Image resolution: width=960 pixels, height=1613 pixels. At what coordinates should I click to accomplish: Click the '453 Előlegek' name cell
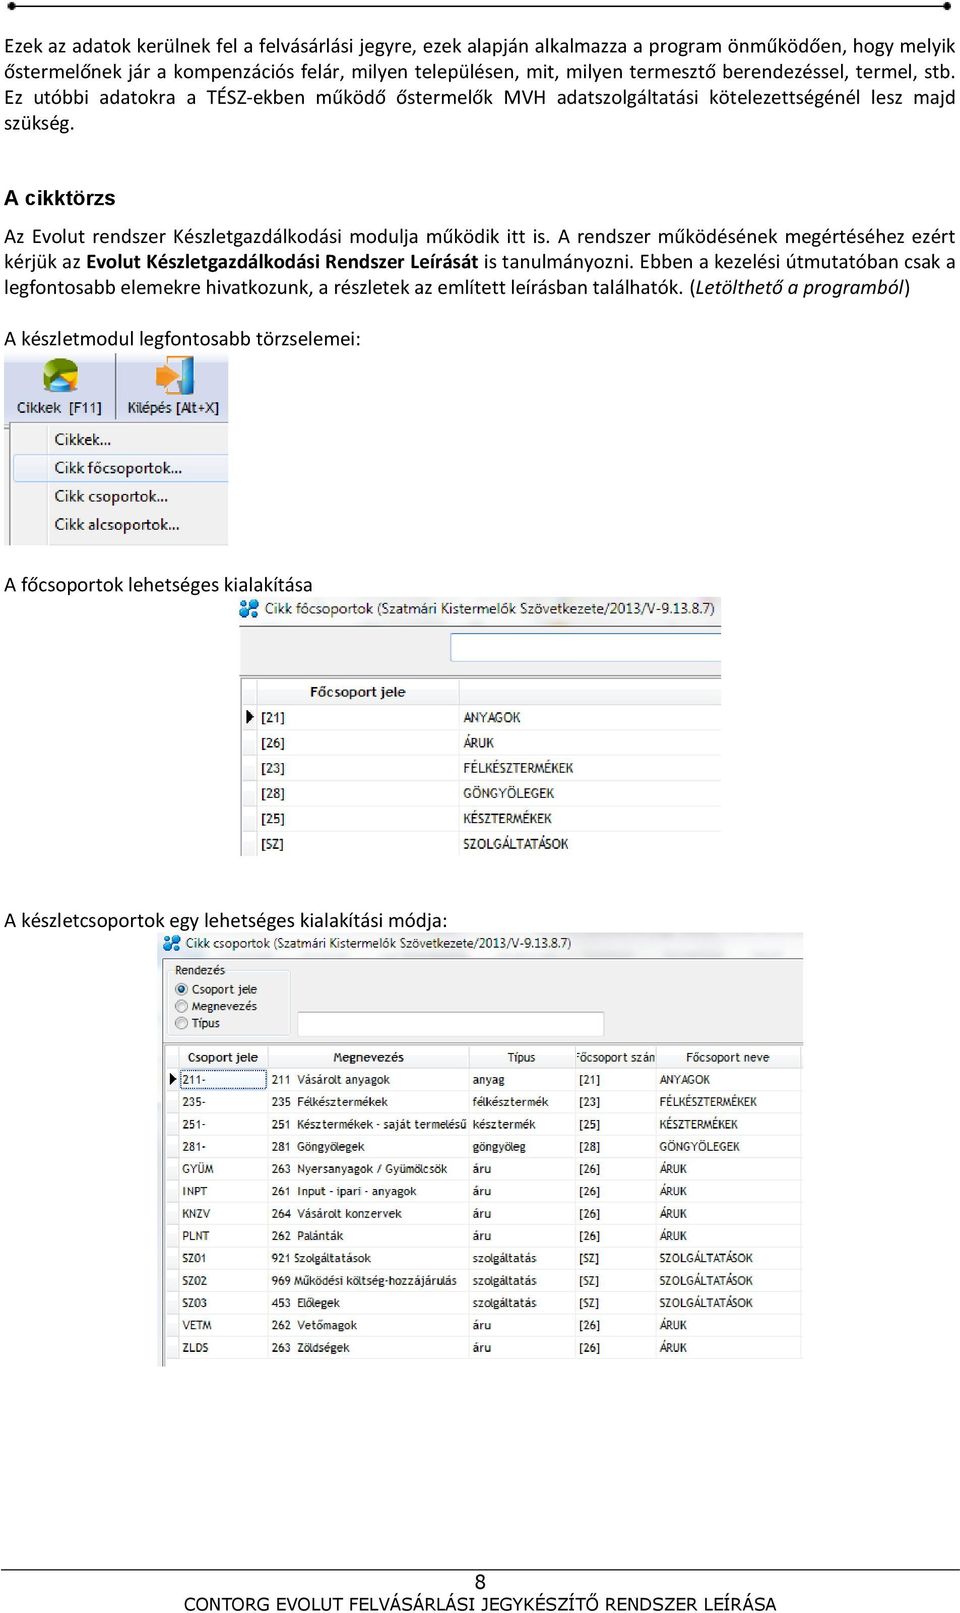(x=368, y=1303)
